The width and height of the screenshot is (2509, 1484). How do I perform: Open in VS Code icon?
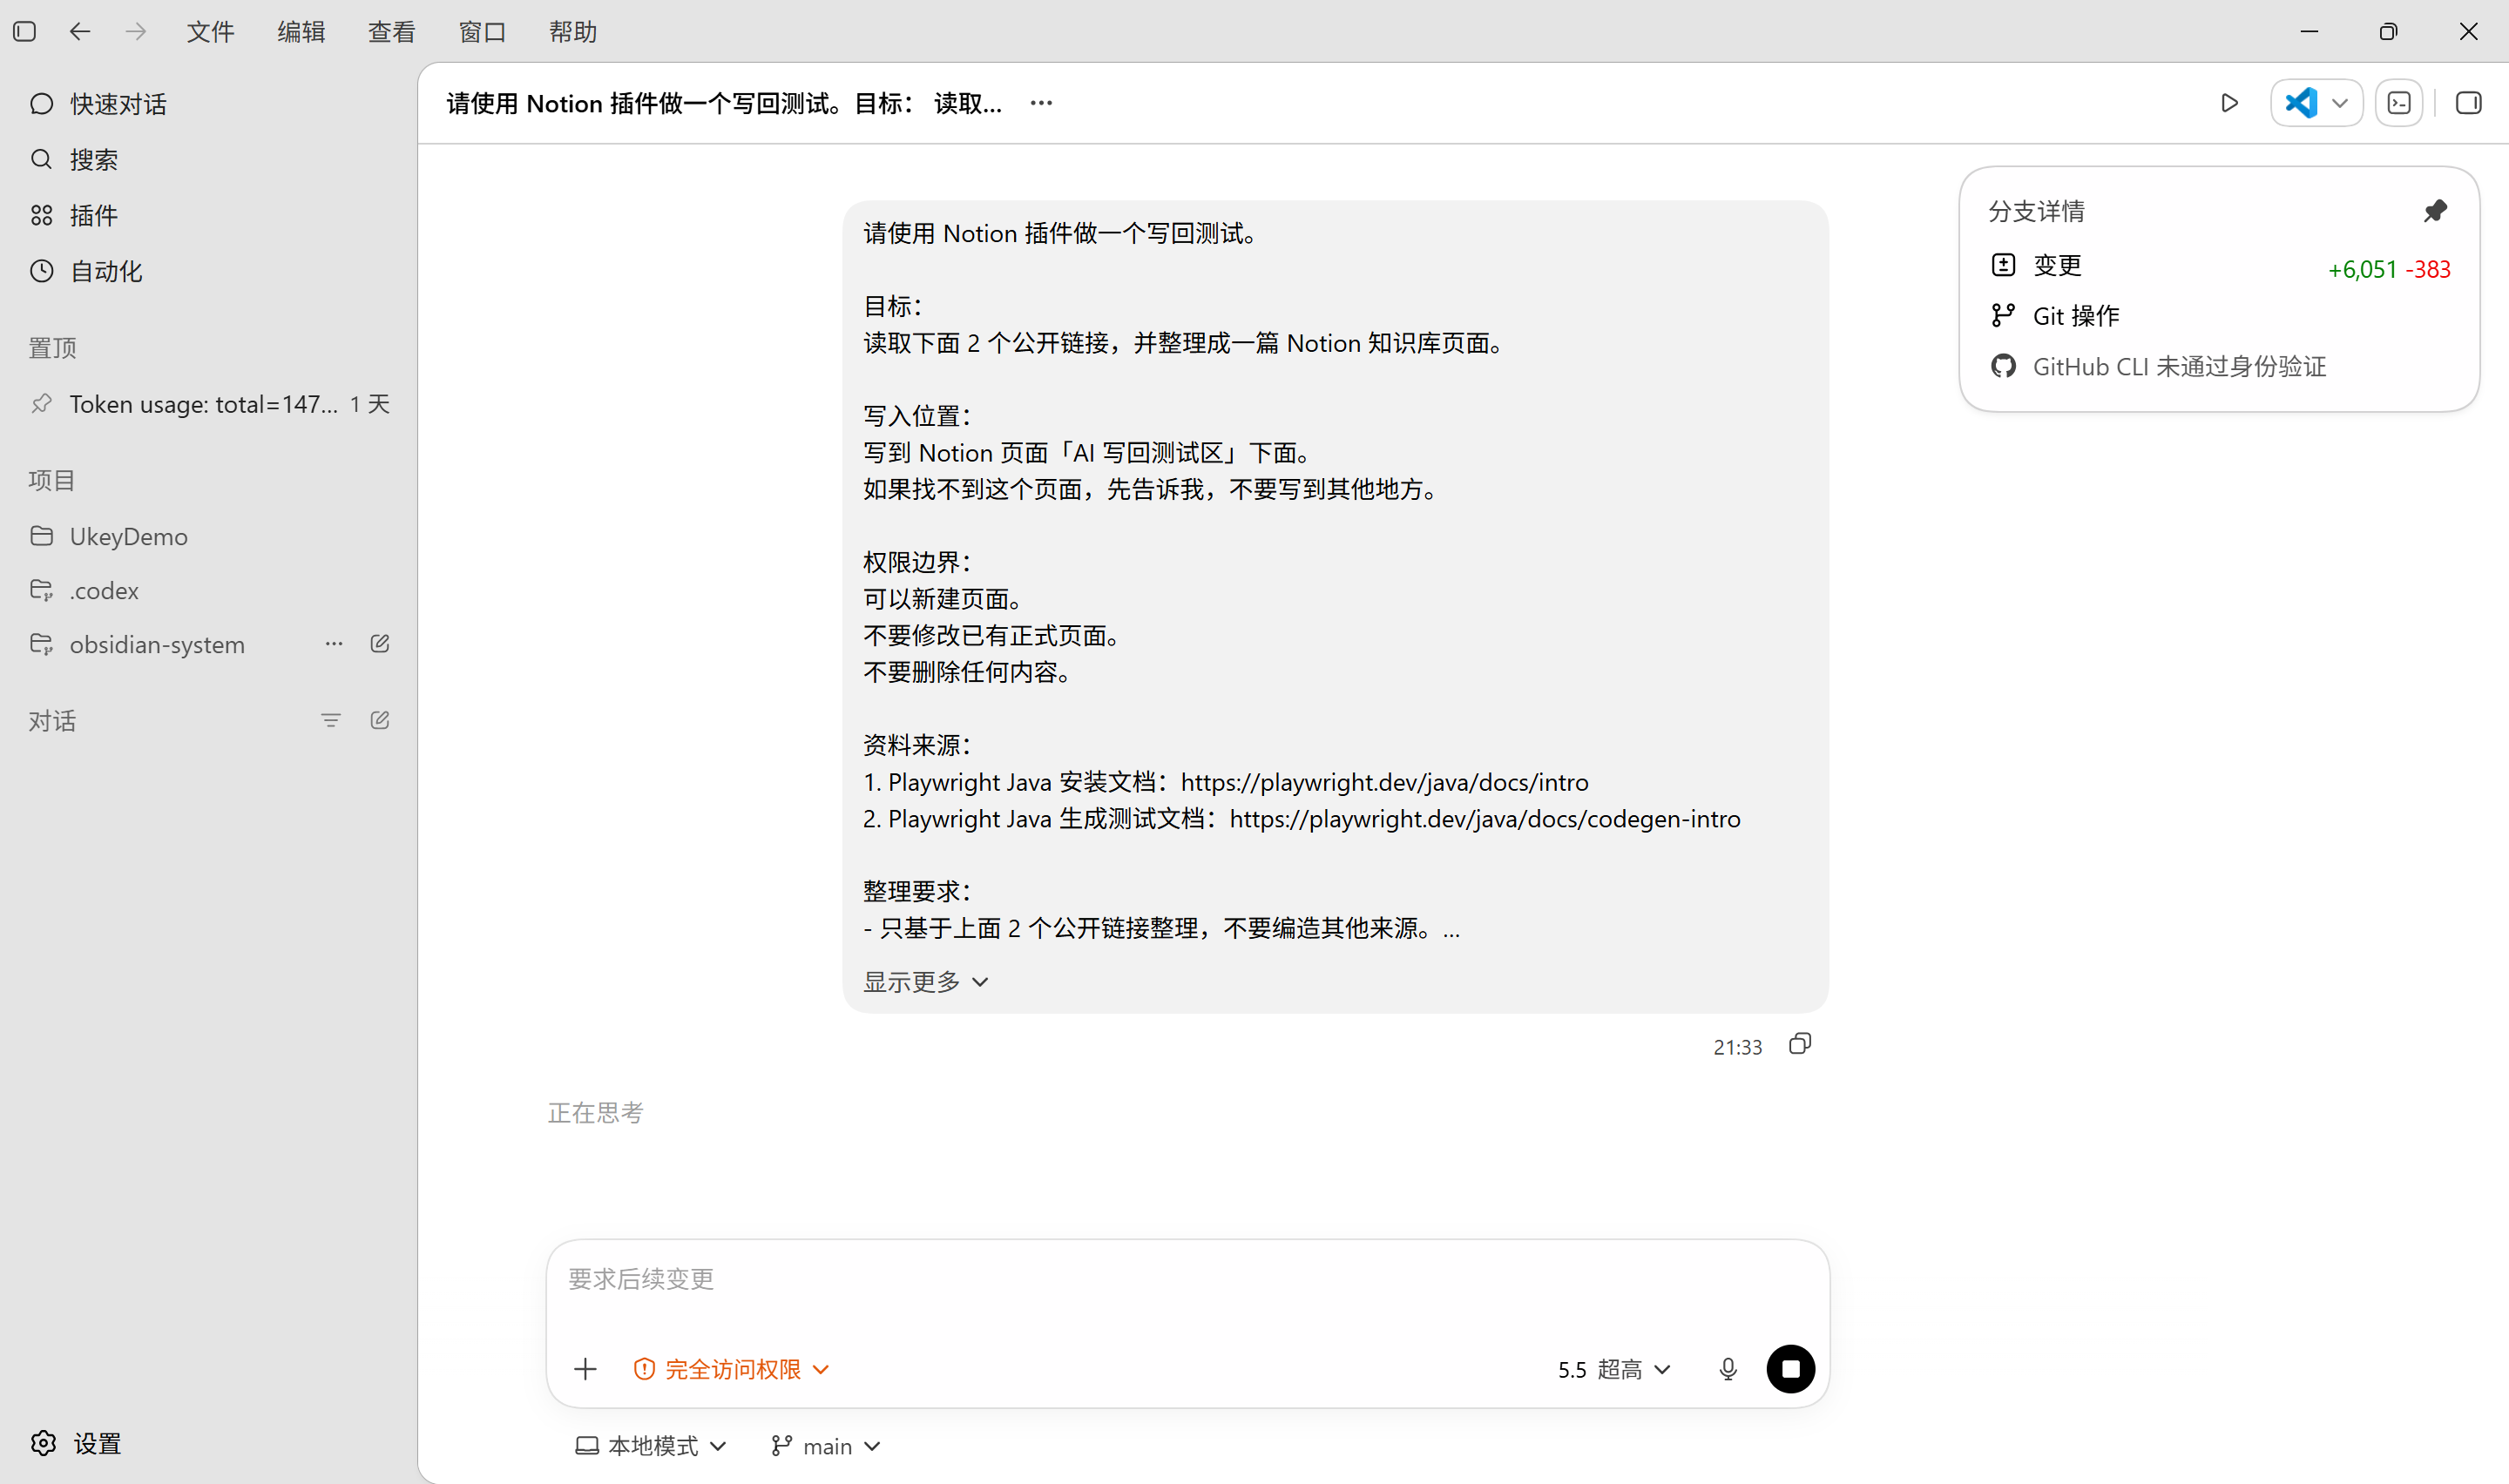[2300, 103]
